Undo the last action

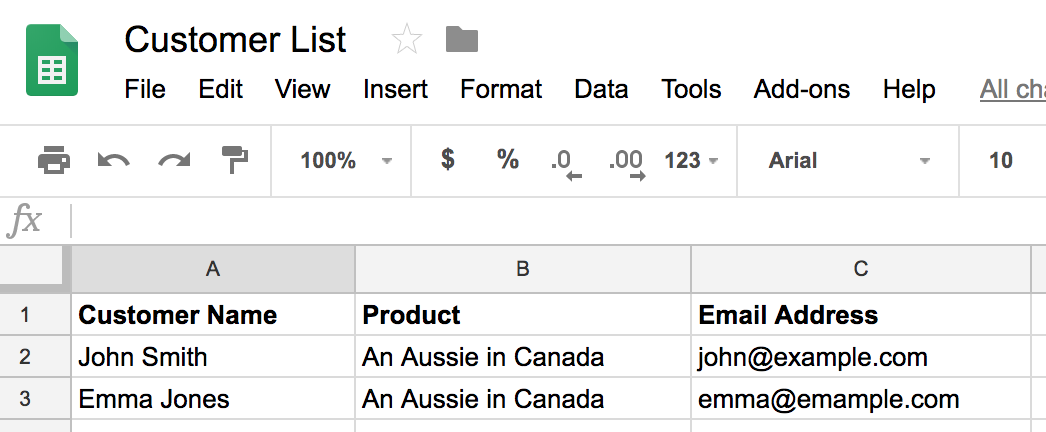click(113, 161)
